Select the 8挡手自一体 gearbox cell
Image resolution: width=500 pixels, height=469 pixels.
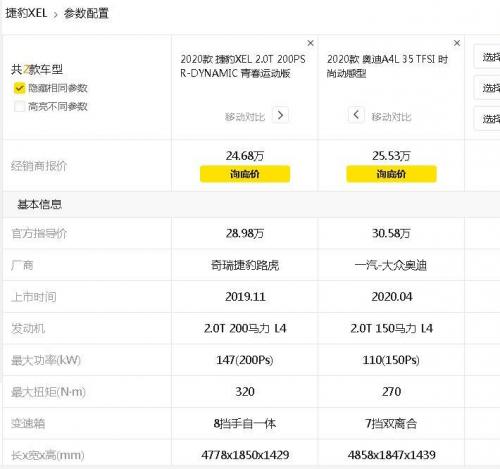click(x=245, y=423)
